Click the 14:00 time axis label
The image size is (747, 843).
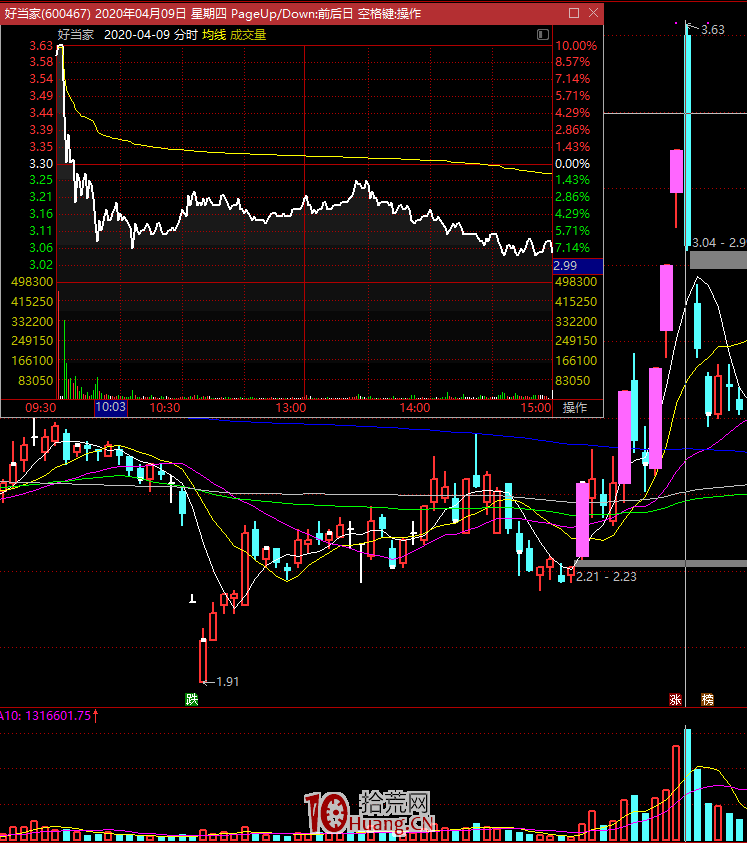pos(415,408)
